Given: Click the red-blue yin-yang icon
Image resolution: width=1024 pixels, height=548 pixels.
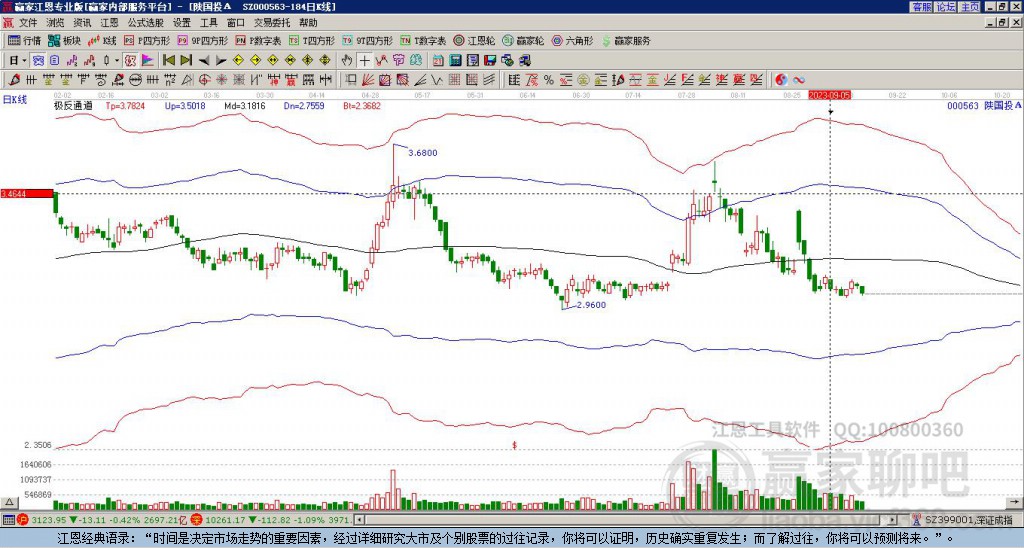Looking at the screenshot, I should coord(781,80).
